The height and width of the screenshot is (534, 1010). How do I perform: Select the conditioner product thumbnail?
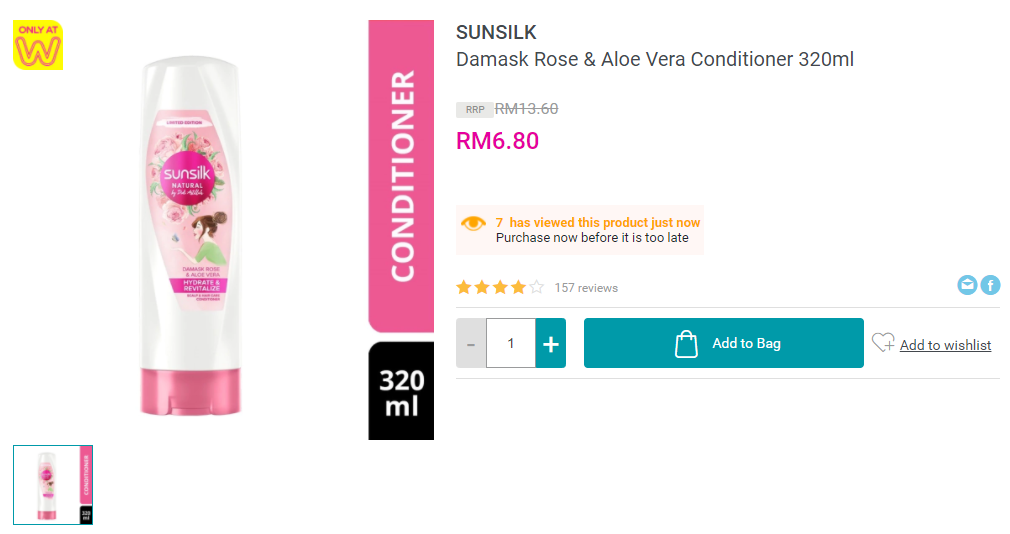point(53,485)
